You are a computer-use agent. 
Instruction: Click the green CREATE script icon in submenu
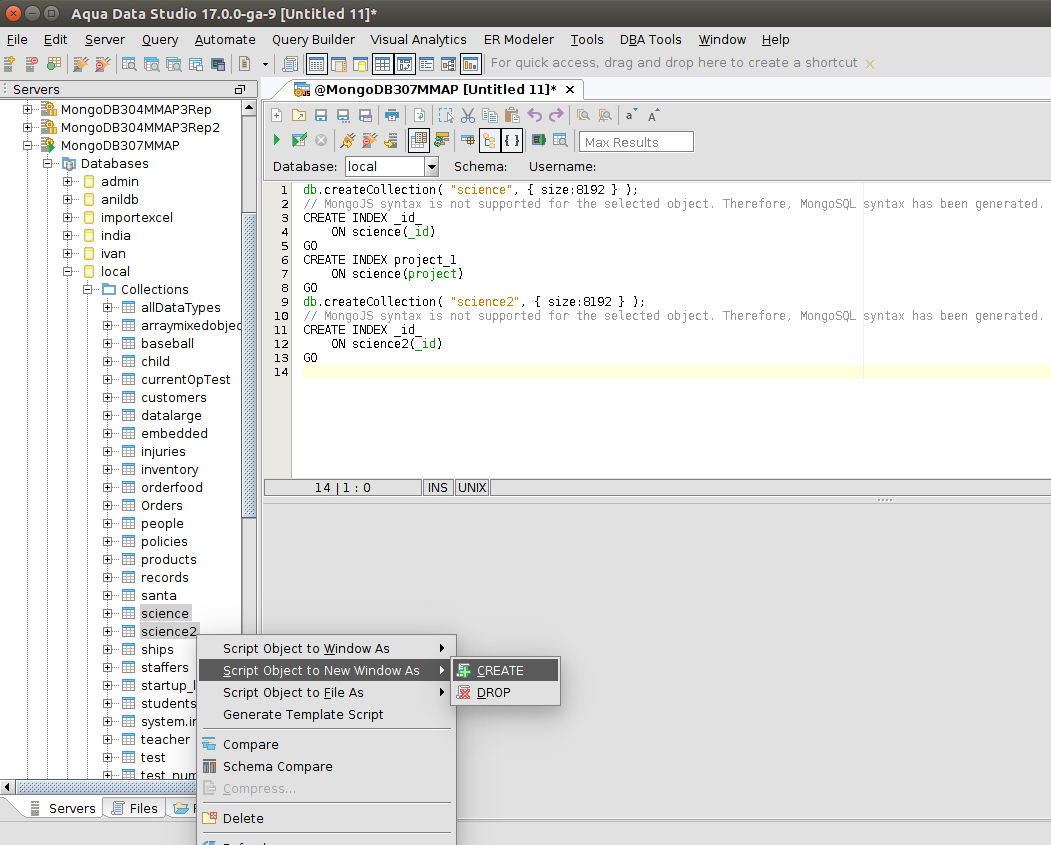[464, 670]
